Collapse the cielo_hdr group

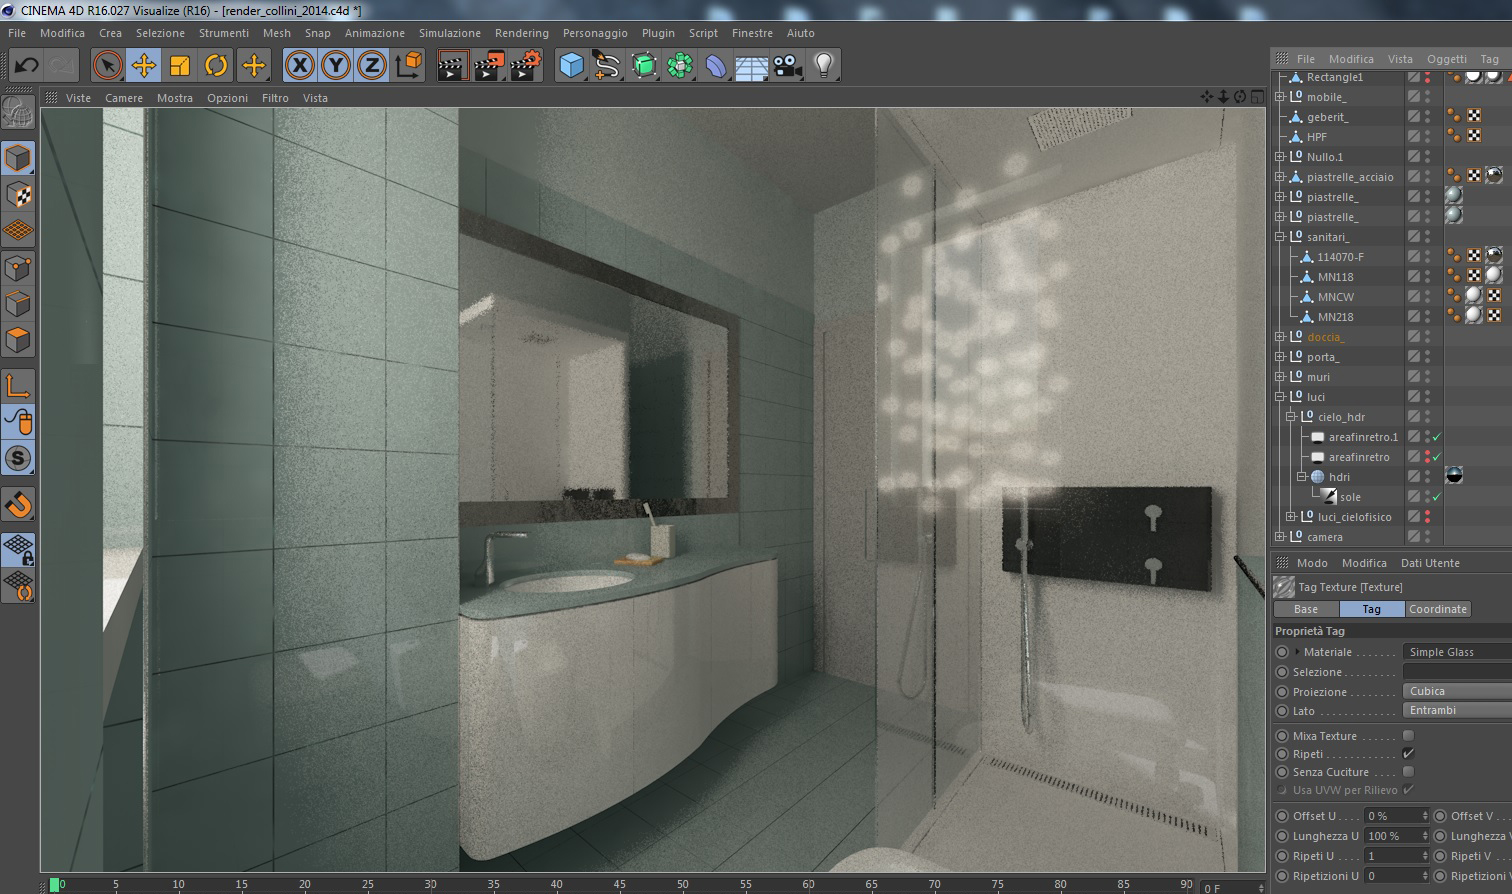(1291, 417)
